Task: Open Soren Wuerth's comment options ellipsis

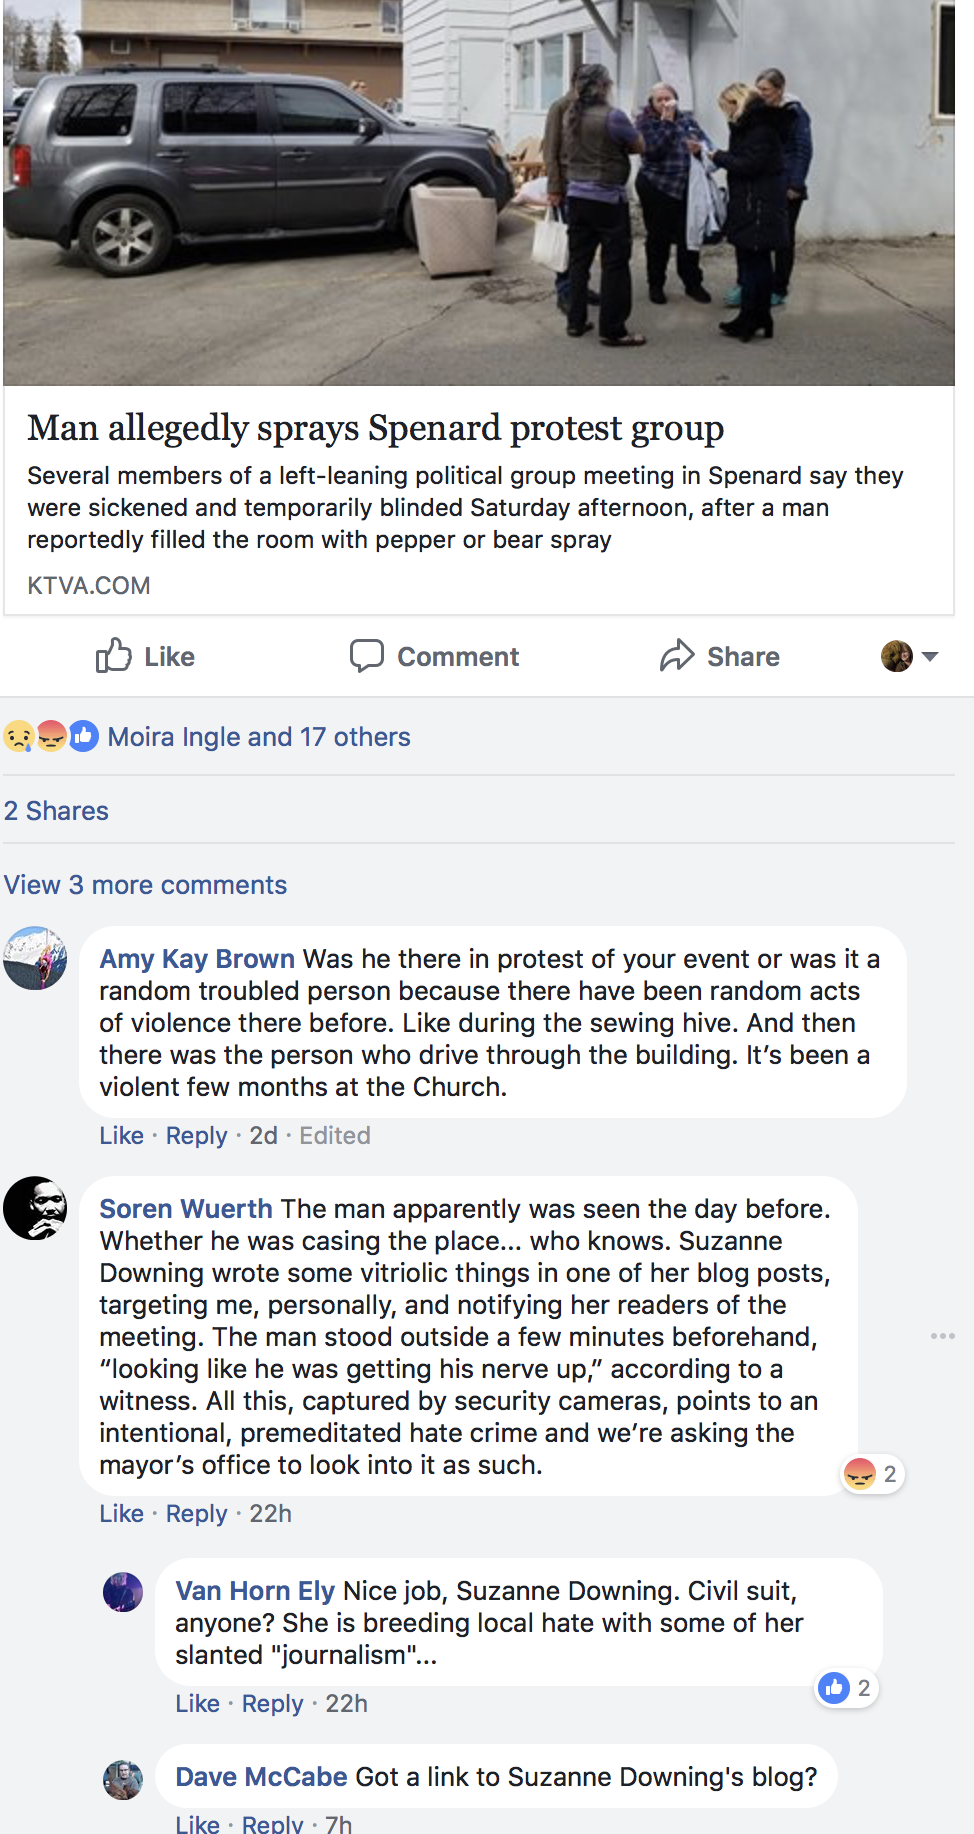Action: coord(942,1336)
